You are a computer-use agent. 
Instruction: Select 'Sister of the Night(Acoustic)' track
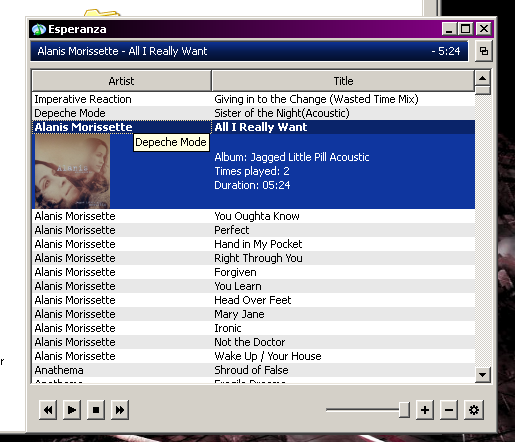click(x=282, y=113)
